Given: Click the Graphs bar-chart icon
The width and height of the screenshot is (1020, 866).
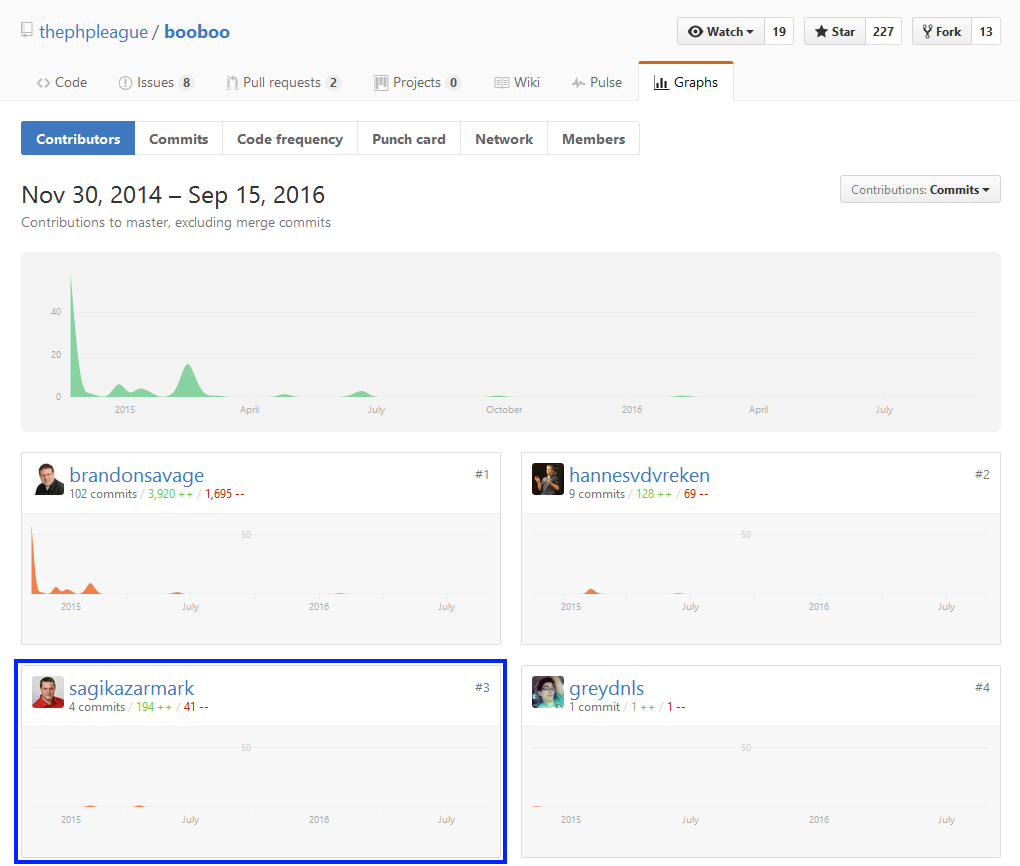Looking at the screenshot, I should coord(661,83).
